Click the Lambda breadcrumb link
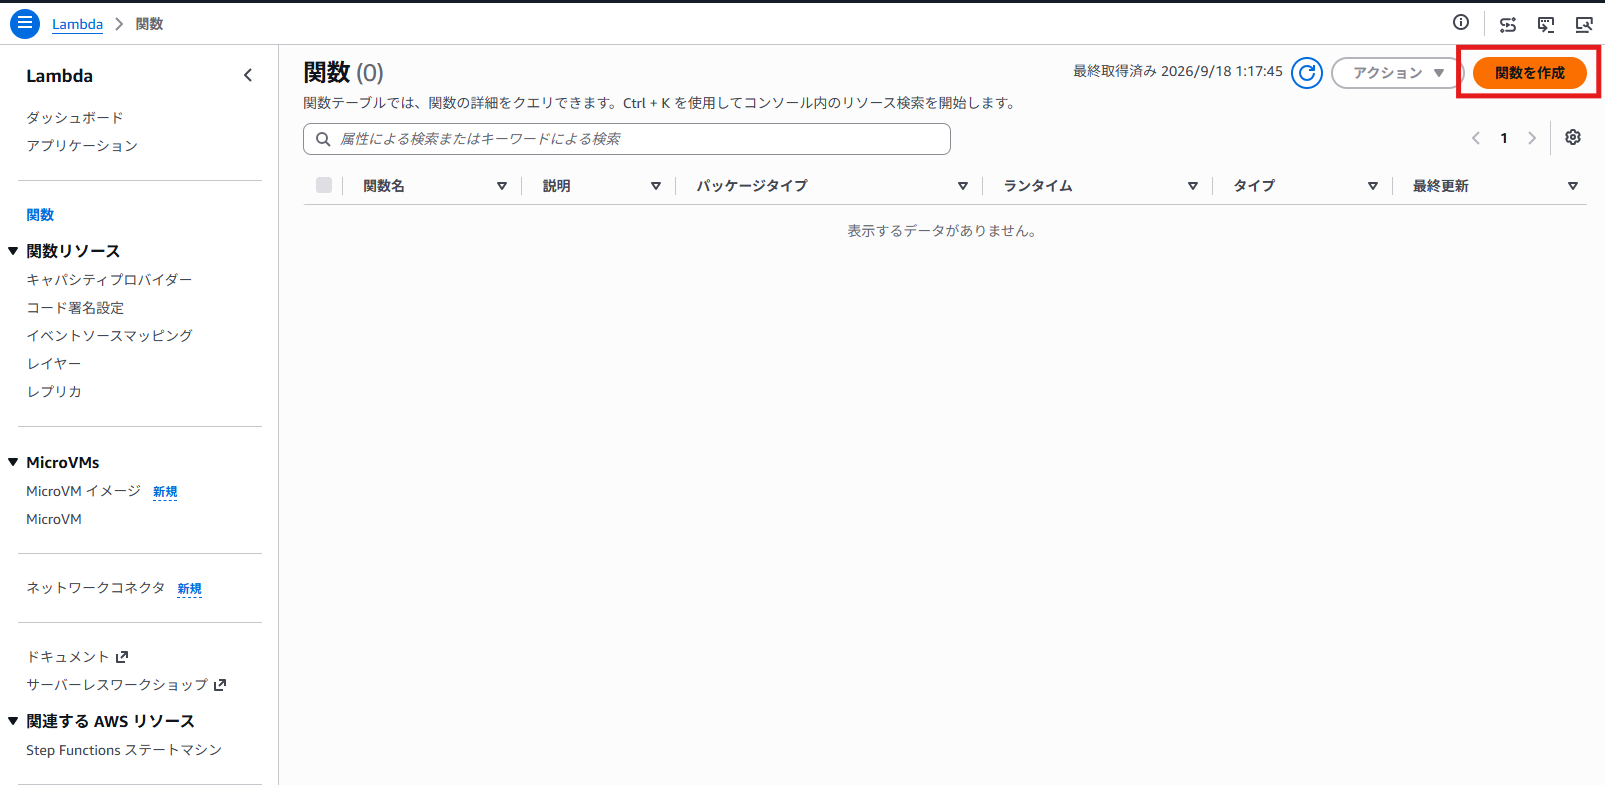 click(x=77, y=24)
